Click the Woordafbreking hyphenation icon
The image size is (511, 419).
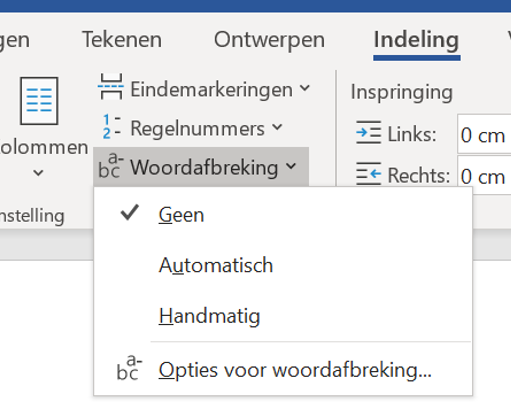111,165
